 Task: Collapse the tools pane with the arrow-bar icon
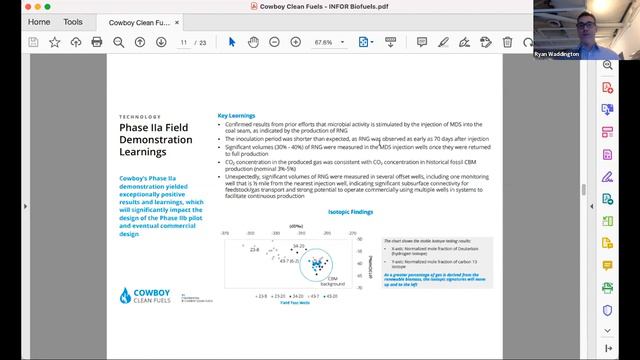pyautogui.click(x=608, y=348)
